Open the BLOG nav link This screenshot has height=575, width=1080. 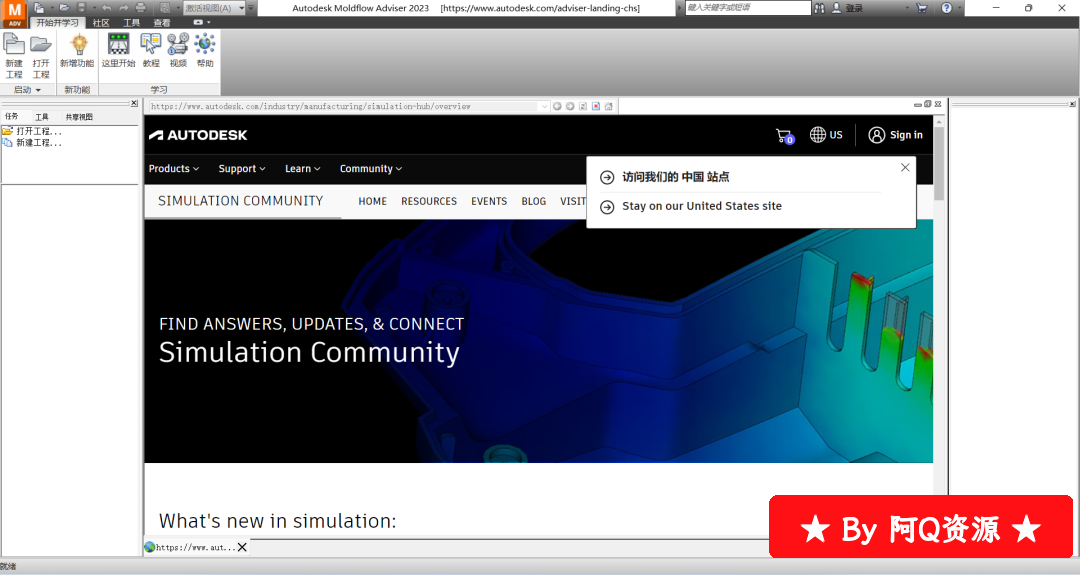point(534,201)
